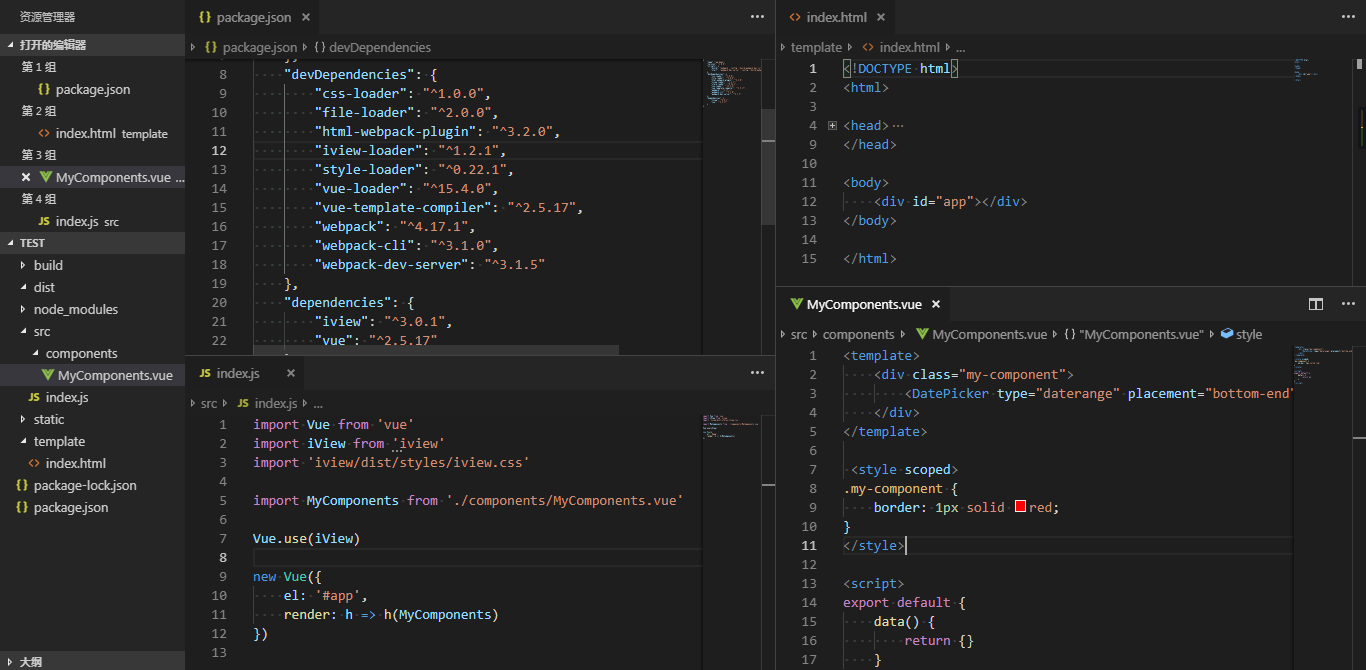The height and width of the screenshot is (670, 1366).
Task: Open the more actions (…) icon in index.html pane
Action: click(x=1348, y=17)
